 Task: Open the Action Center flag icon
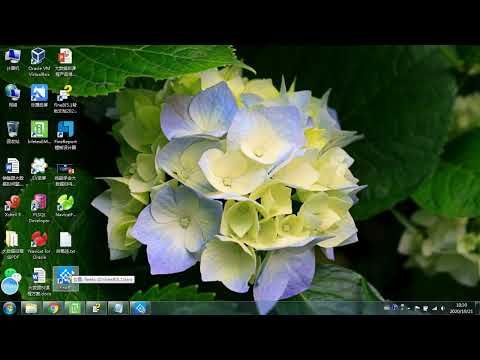click(417, 308)
